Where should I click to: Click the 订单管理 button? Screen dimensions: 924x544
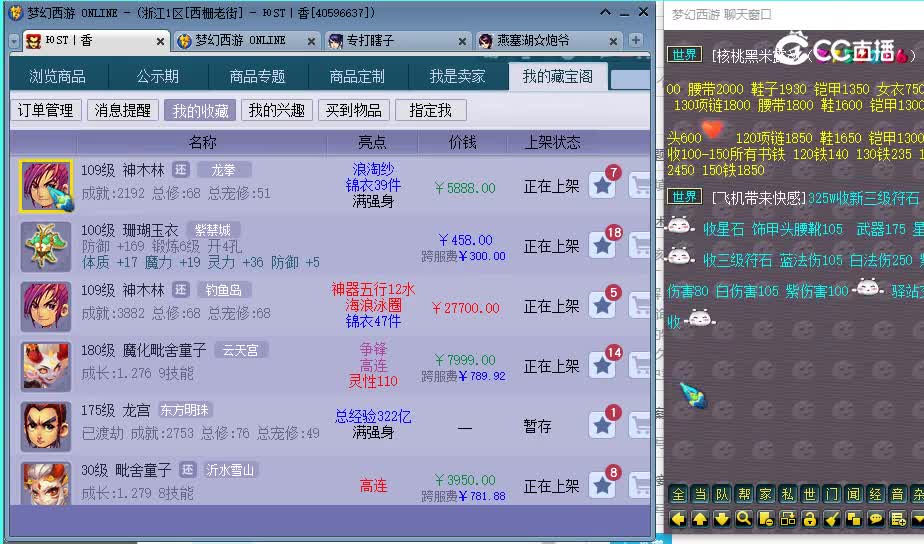(x=45, y=110)
